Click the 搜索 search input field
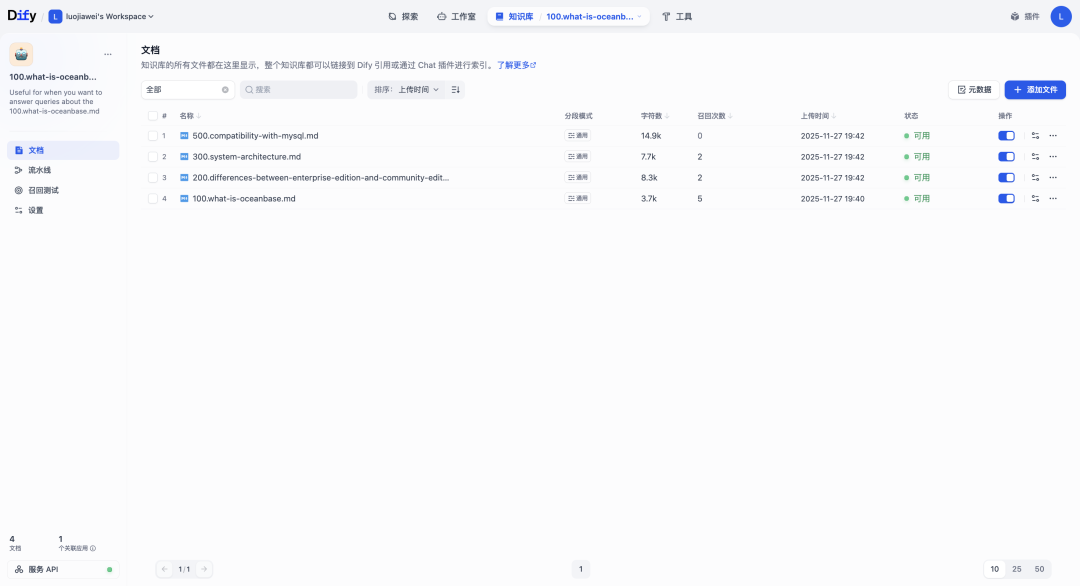The image size is (1080, 586). pos(298,89)
